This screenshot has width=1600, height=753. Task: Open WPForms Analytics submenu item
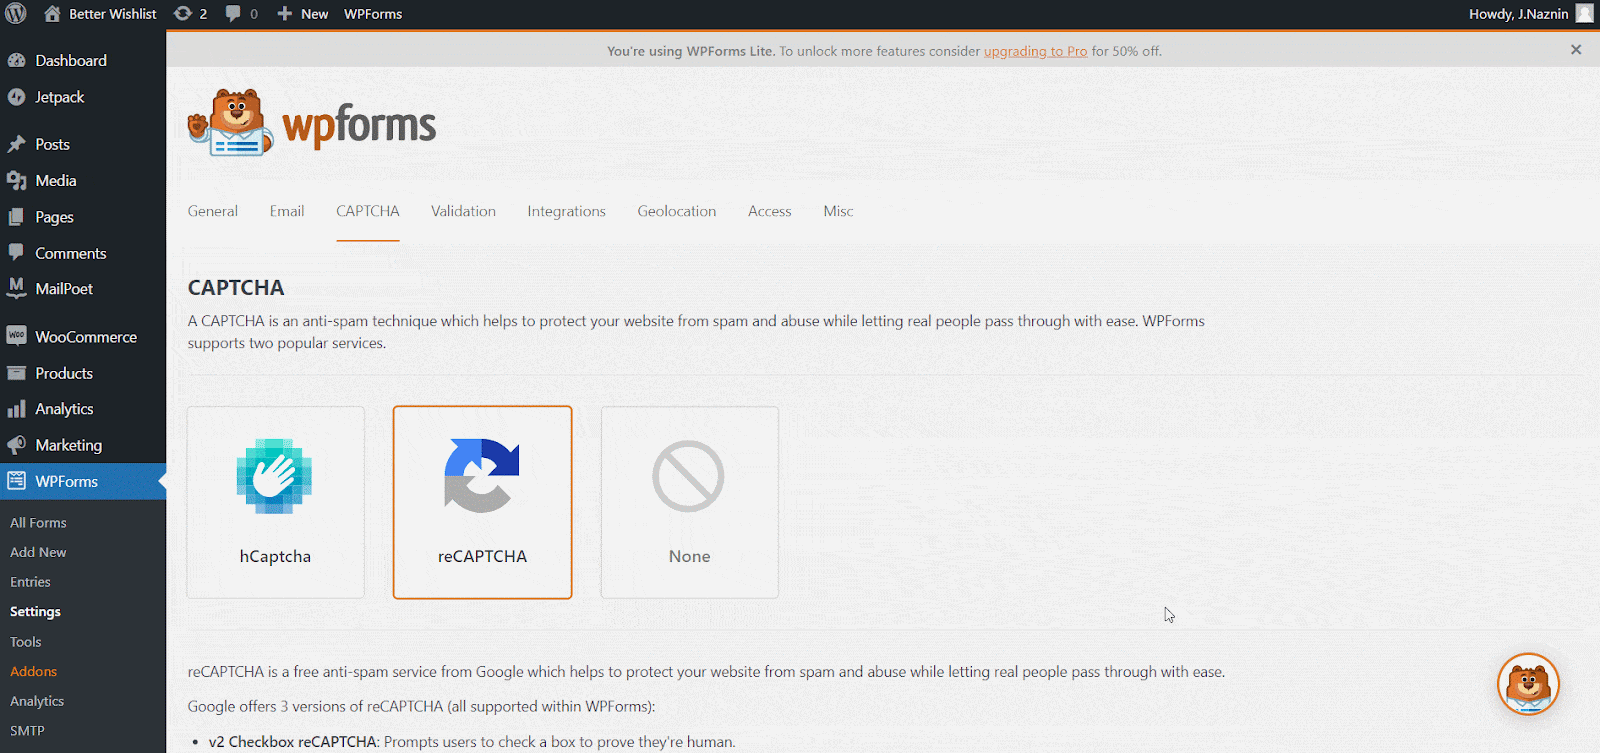pos(37,701)
